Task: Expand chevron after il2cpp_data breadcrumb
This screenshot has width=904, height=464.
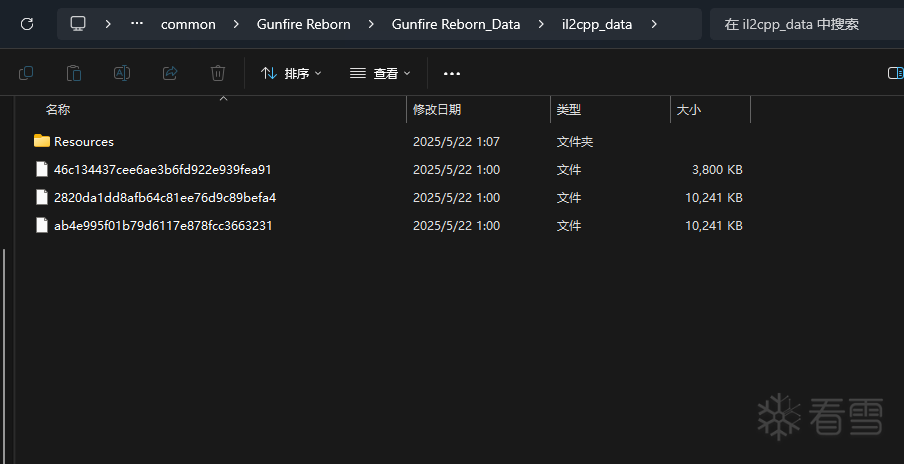Action: click(653, 24)
